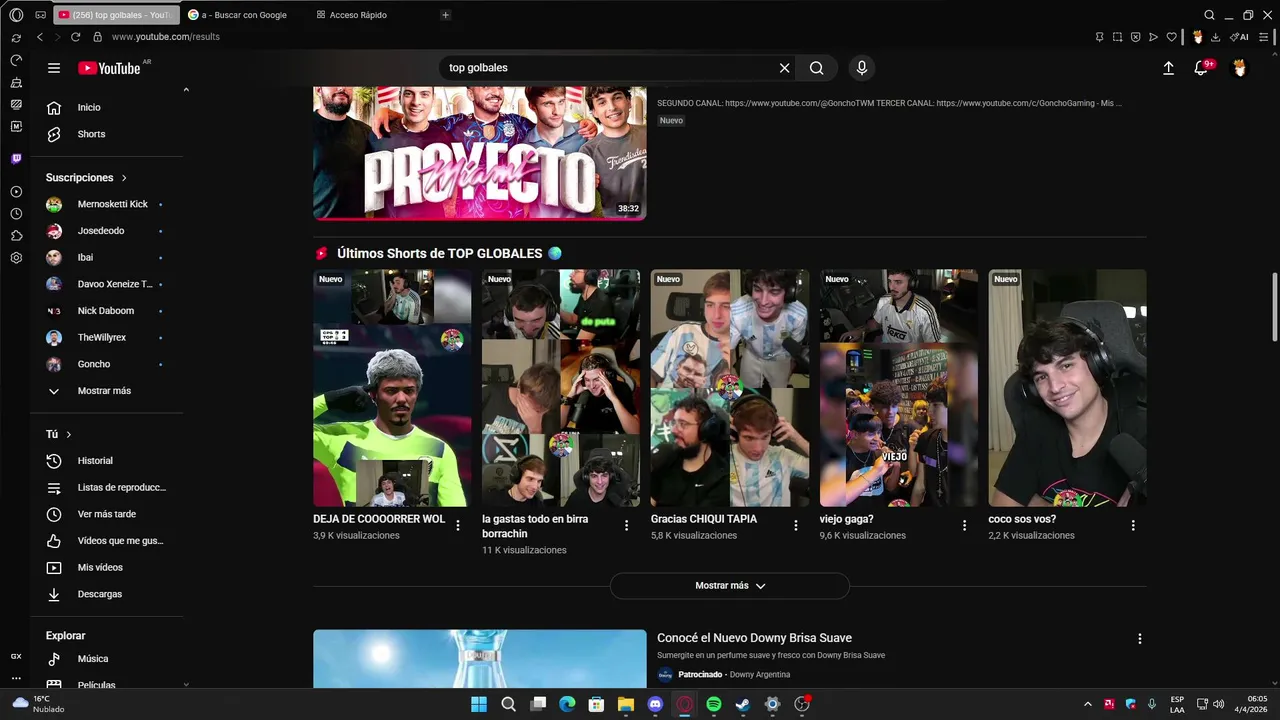The height and width of the screenshot is (720, 1280).
Task: Open Nick Daboom channel
Action: click(x=107, y=311)
